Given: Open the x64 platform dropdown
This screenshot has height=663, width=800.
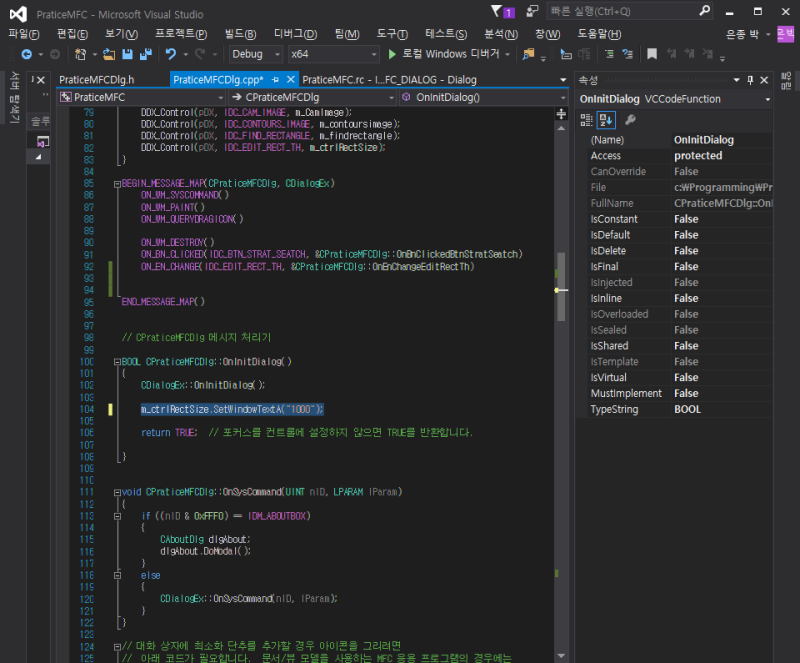Looking at the screenshot, I should tap(333, 54).
